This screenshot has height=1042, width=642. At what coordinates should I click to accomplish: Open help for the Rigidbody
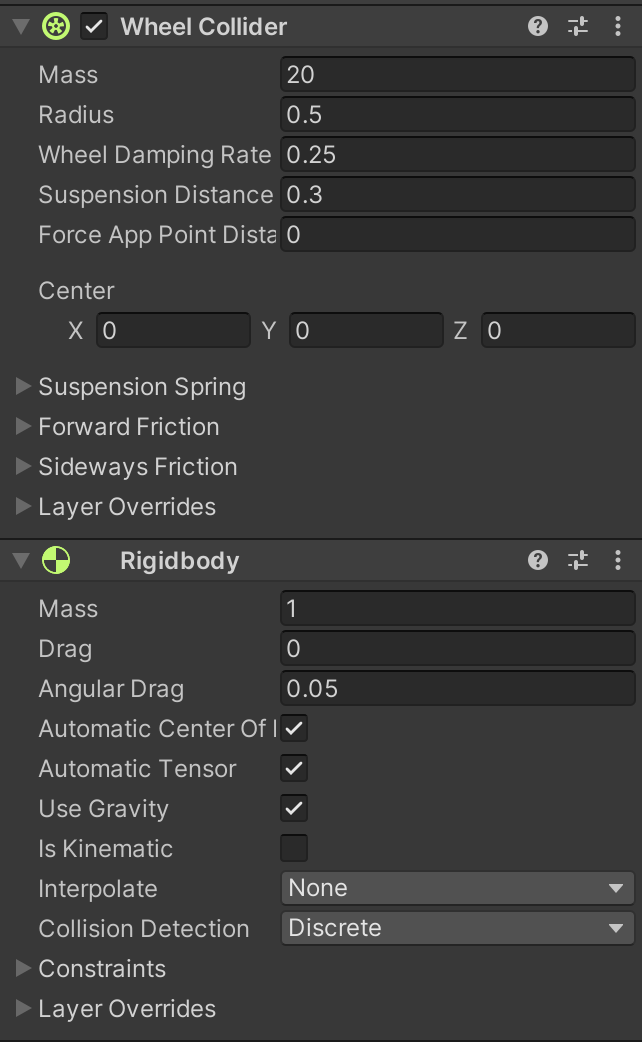coord(537,560)
